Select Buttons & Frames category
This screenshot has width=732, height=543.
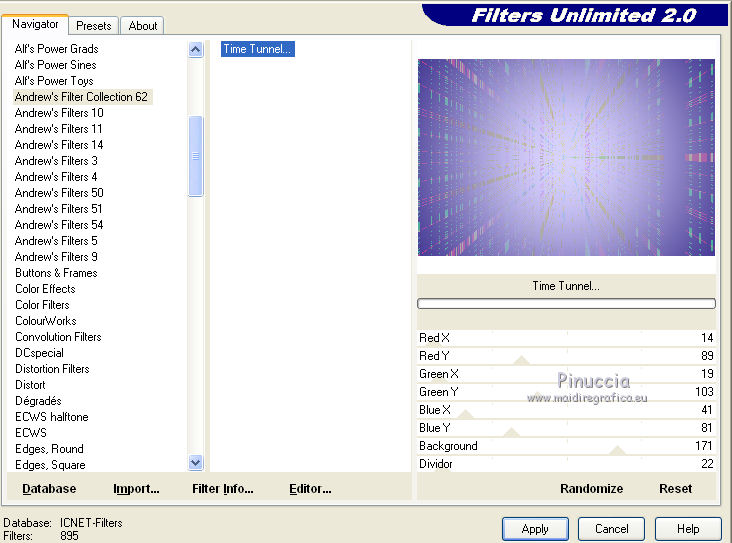coord(56,273)
